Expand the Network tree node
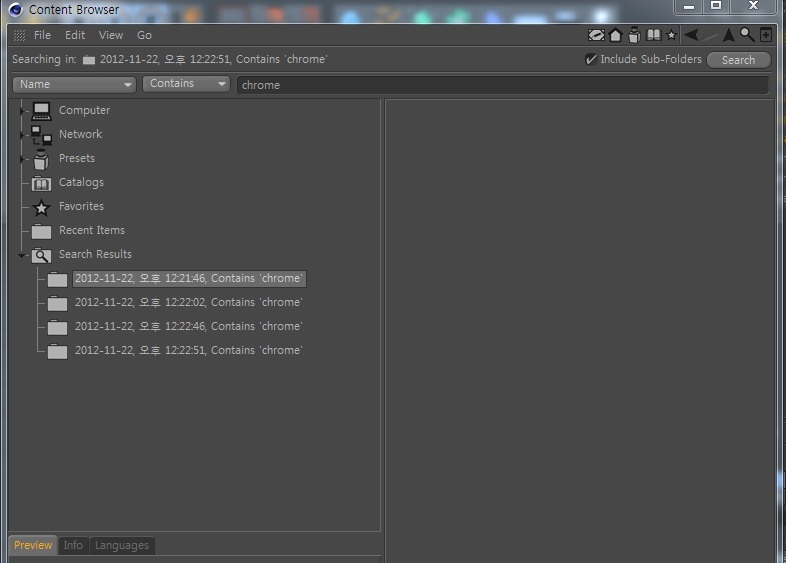 tap(22, 135)
